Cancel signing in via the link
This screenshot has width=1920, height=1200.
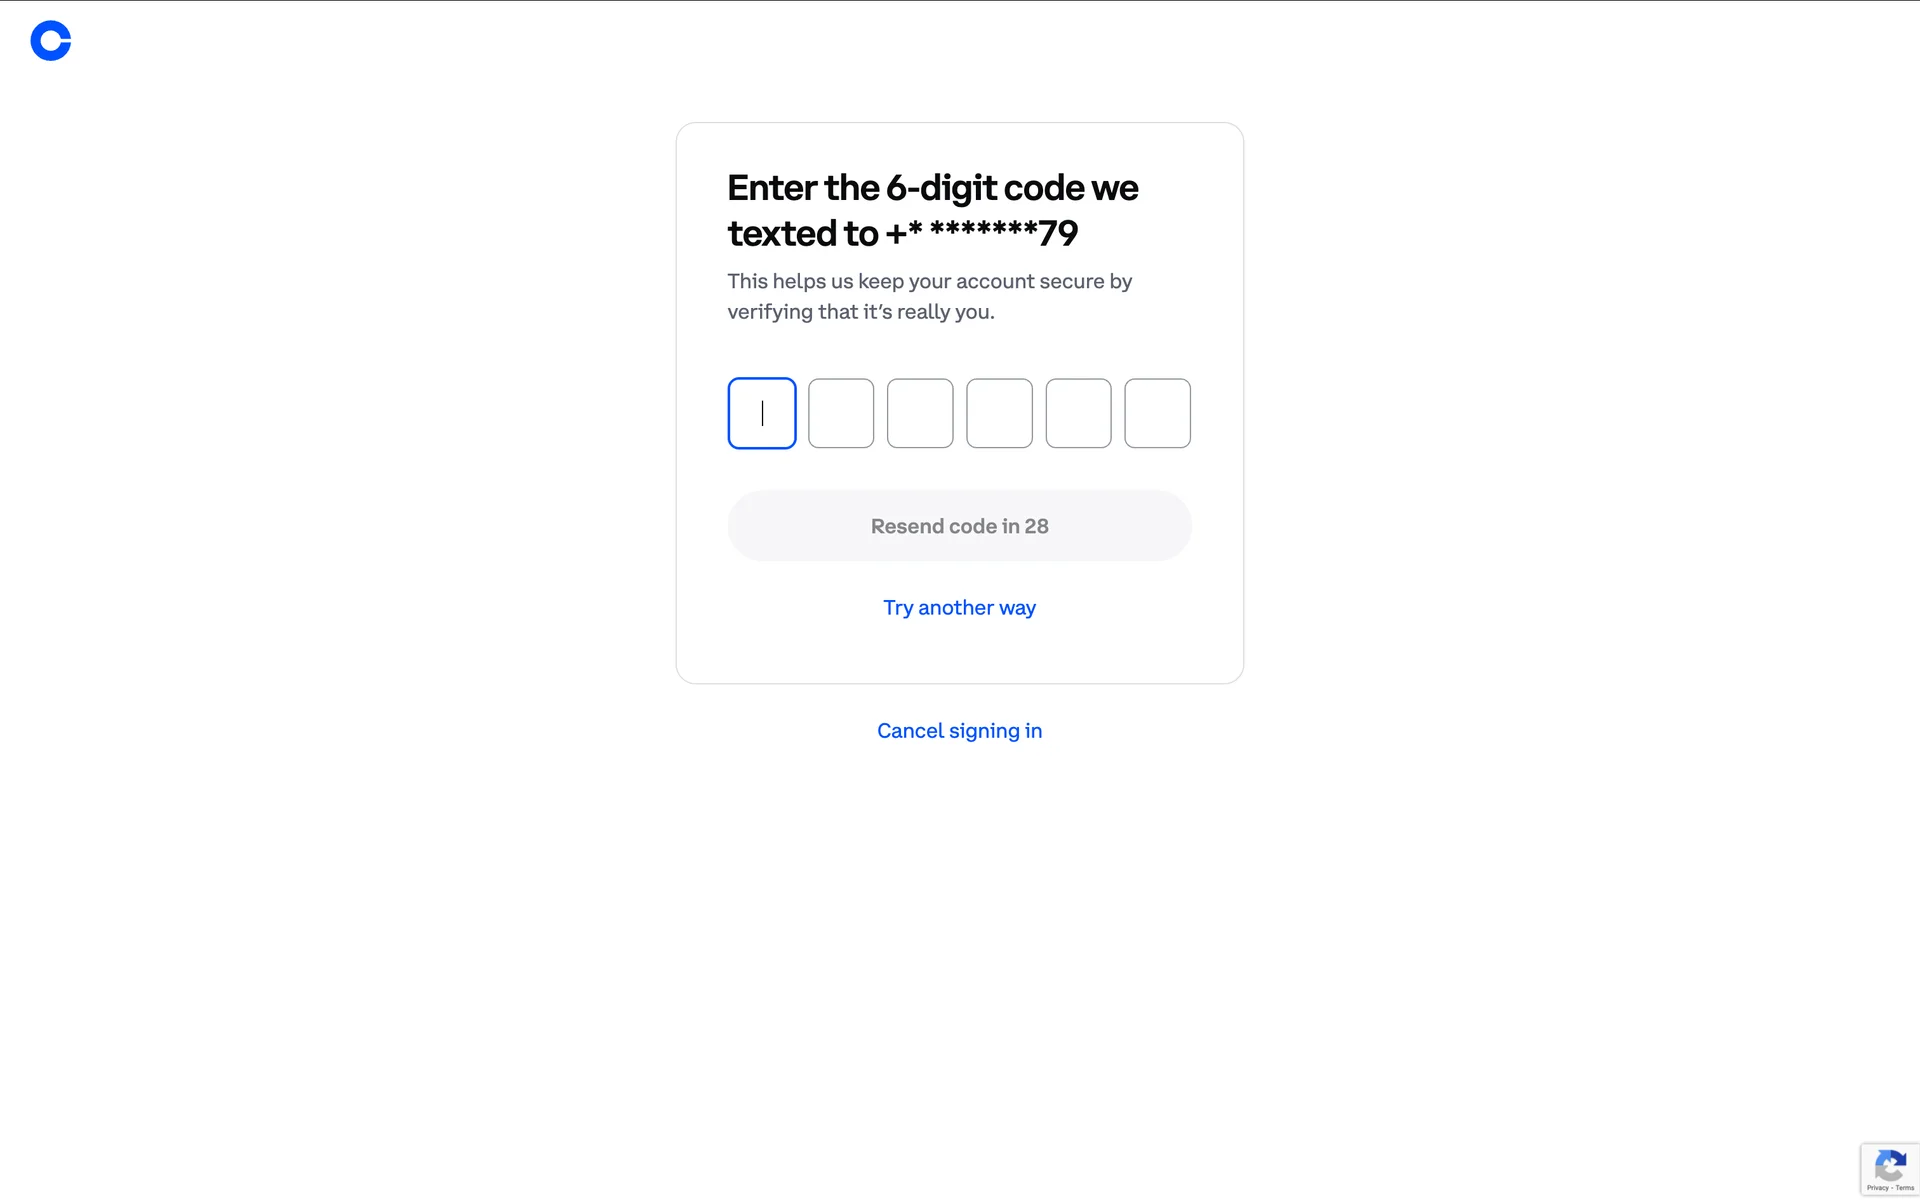coord(959,731)
